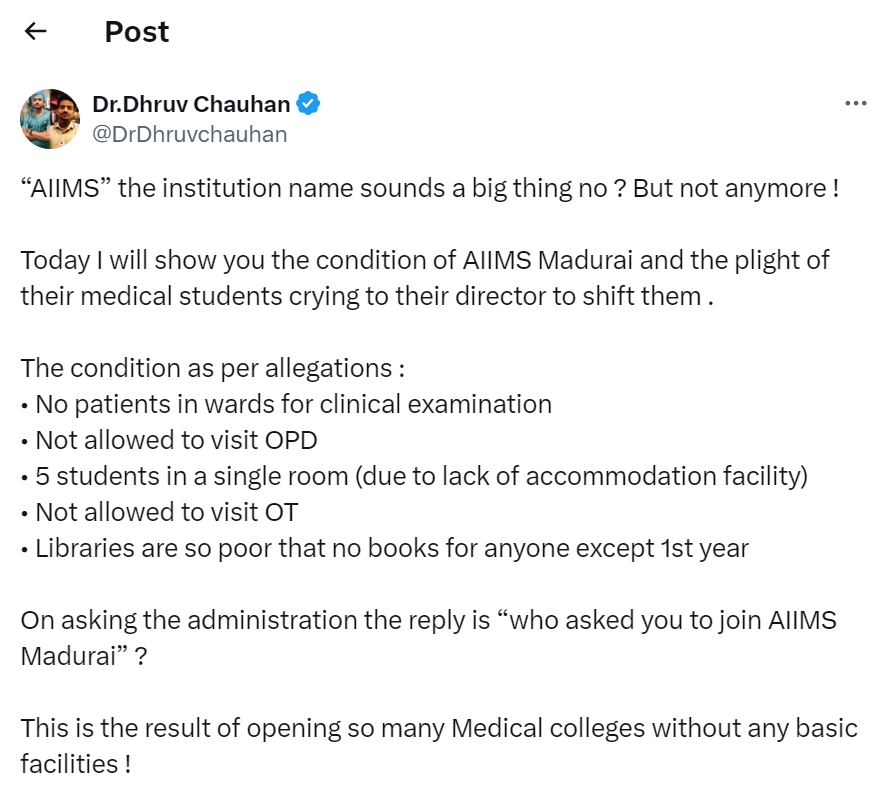Click the paragraph starting "Today I will show"
Image resolution: width=893 pixels, height=788 pixels.
pos(425,278)
